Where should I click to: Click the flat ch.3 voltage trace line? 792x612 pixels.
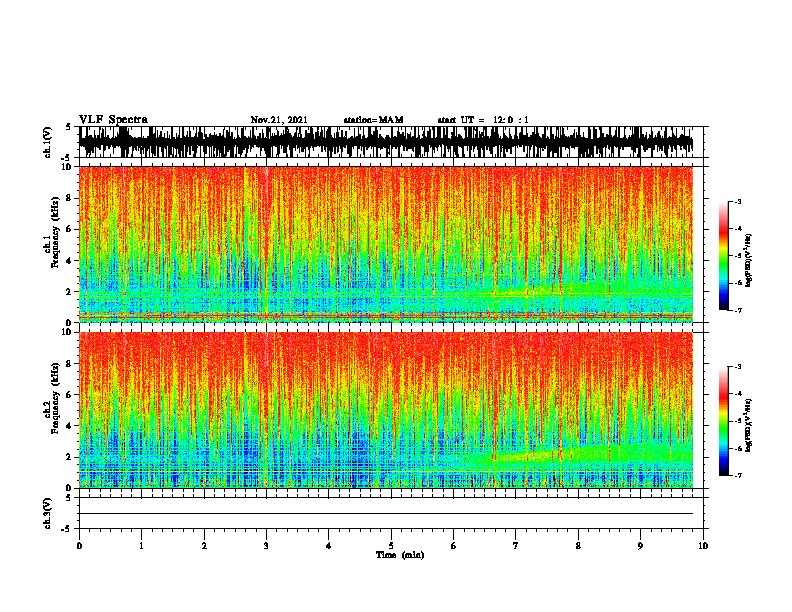[386, 514]
